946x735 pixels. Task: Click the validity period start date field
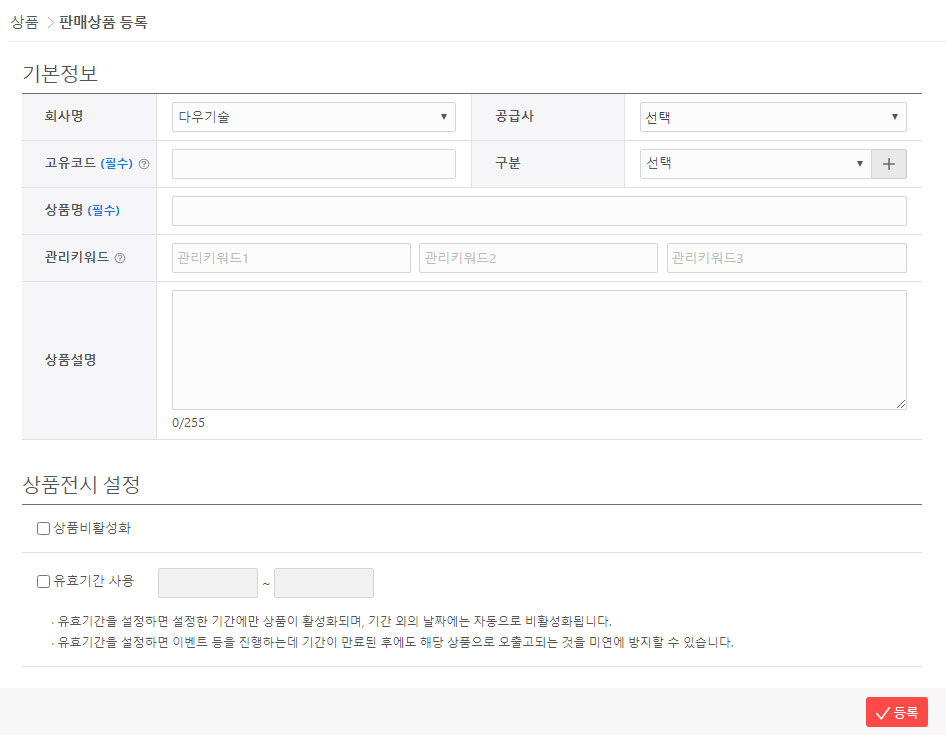point(207,582)
